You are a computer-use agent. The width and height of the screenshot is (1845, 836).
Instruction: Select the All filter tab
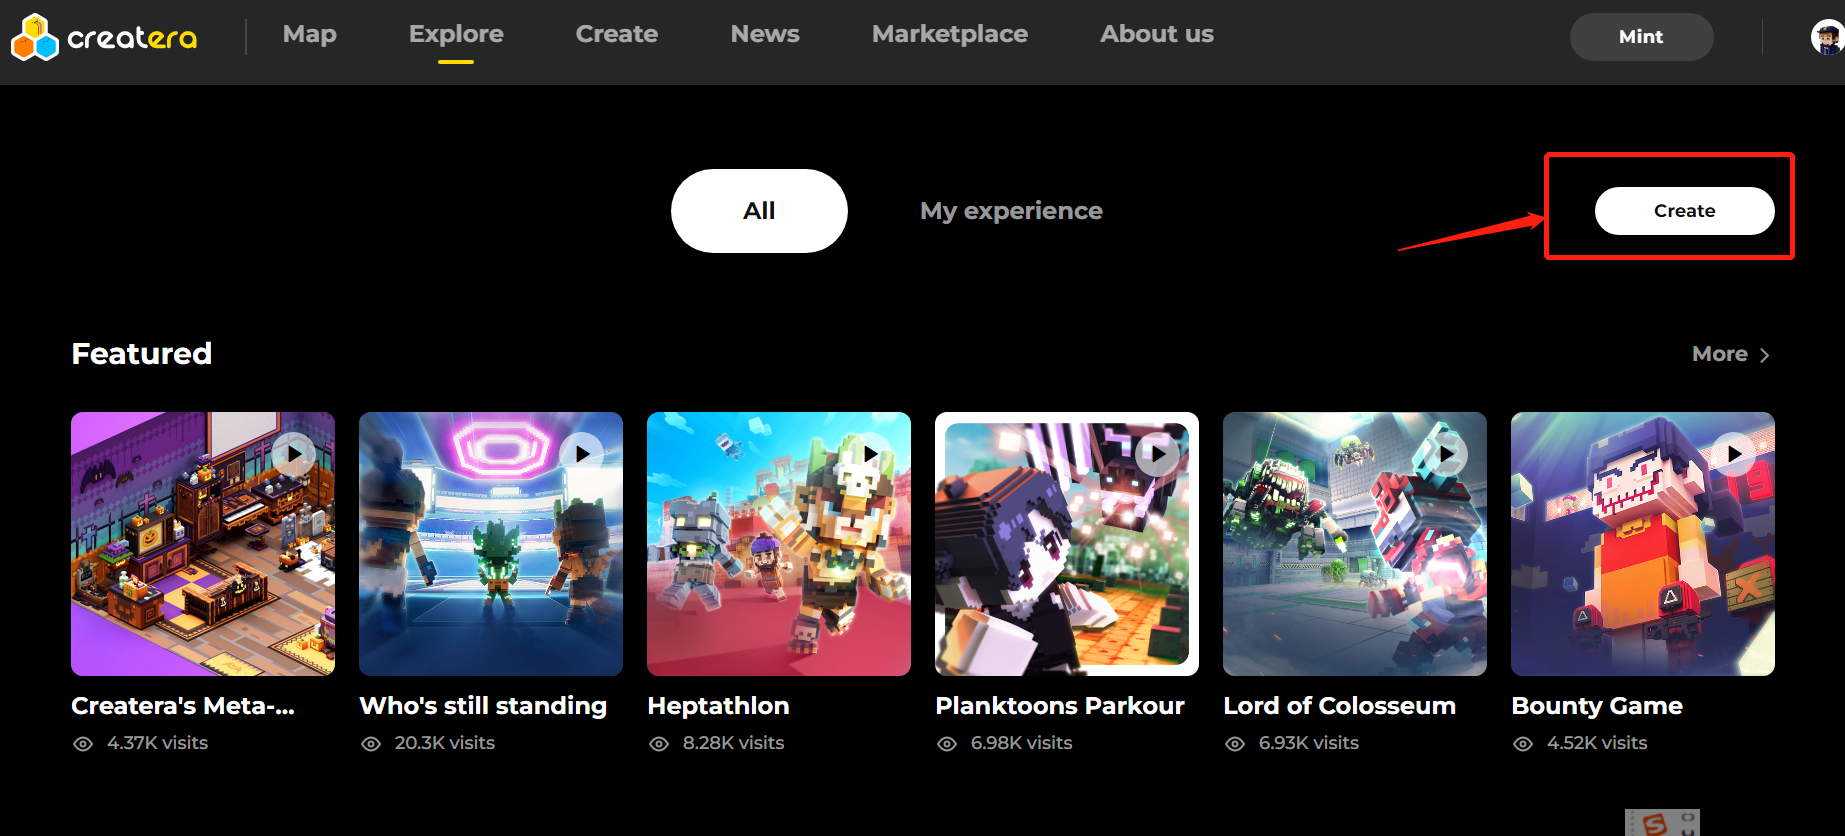coord(759,211)
